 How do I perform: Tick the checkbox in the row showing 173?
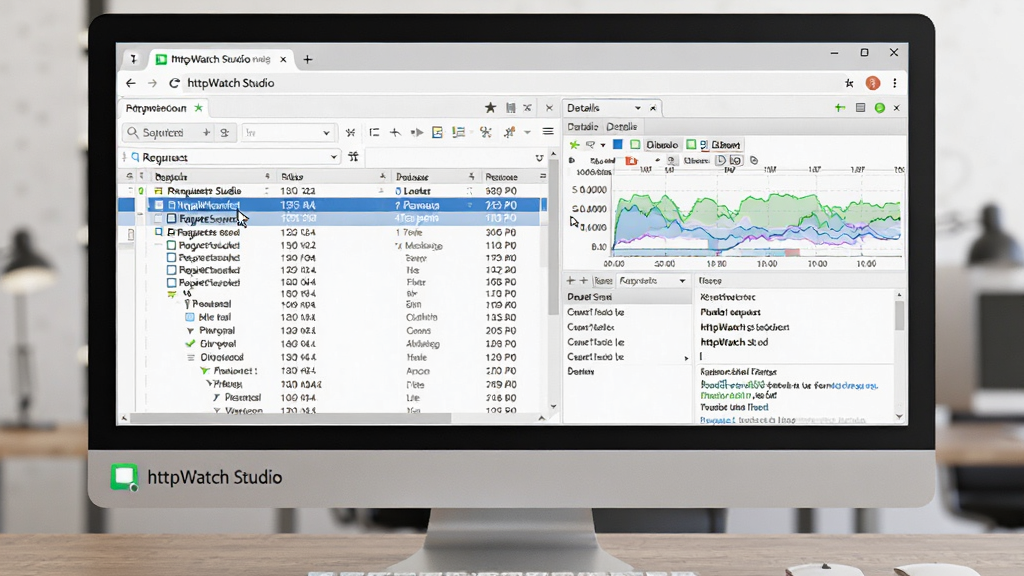[171, 258]
